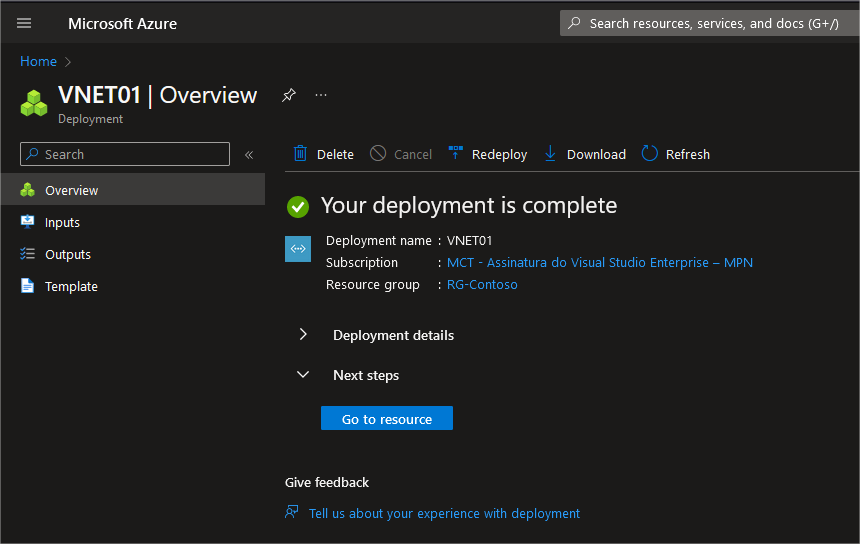Open Tell us about your experience link

[444, 513]
